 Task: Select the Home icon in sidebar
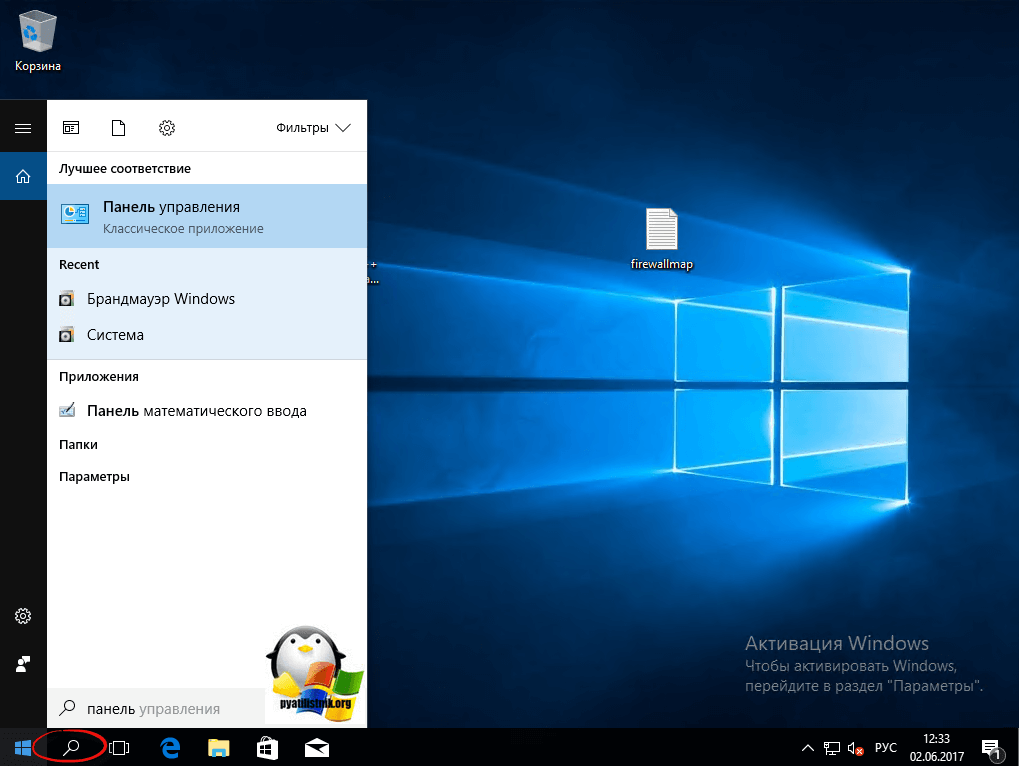[23, 177]
